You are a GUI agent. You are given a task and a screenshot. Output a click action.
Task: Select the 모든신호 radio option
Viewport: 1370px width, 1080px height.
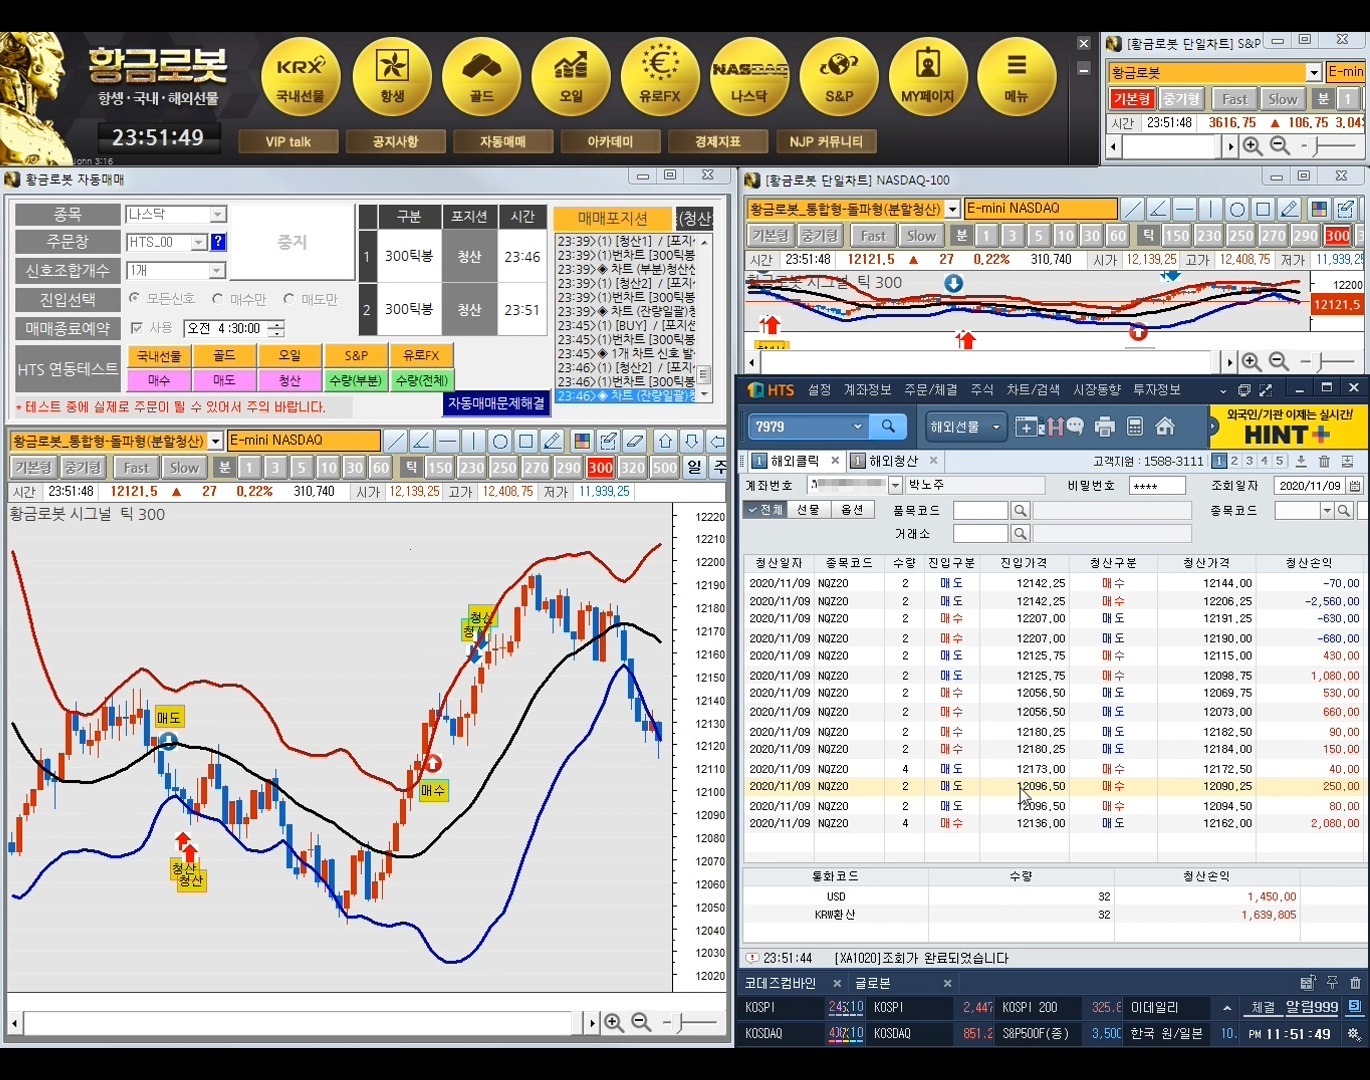134,298
